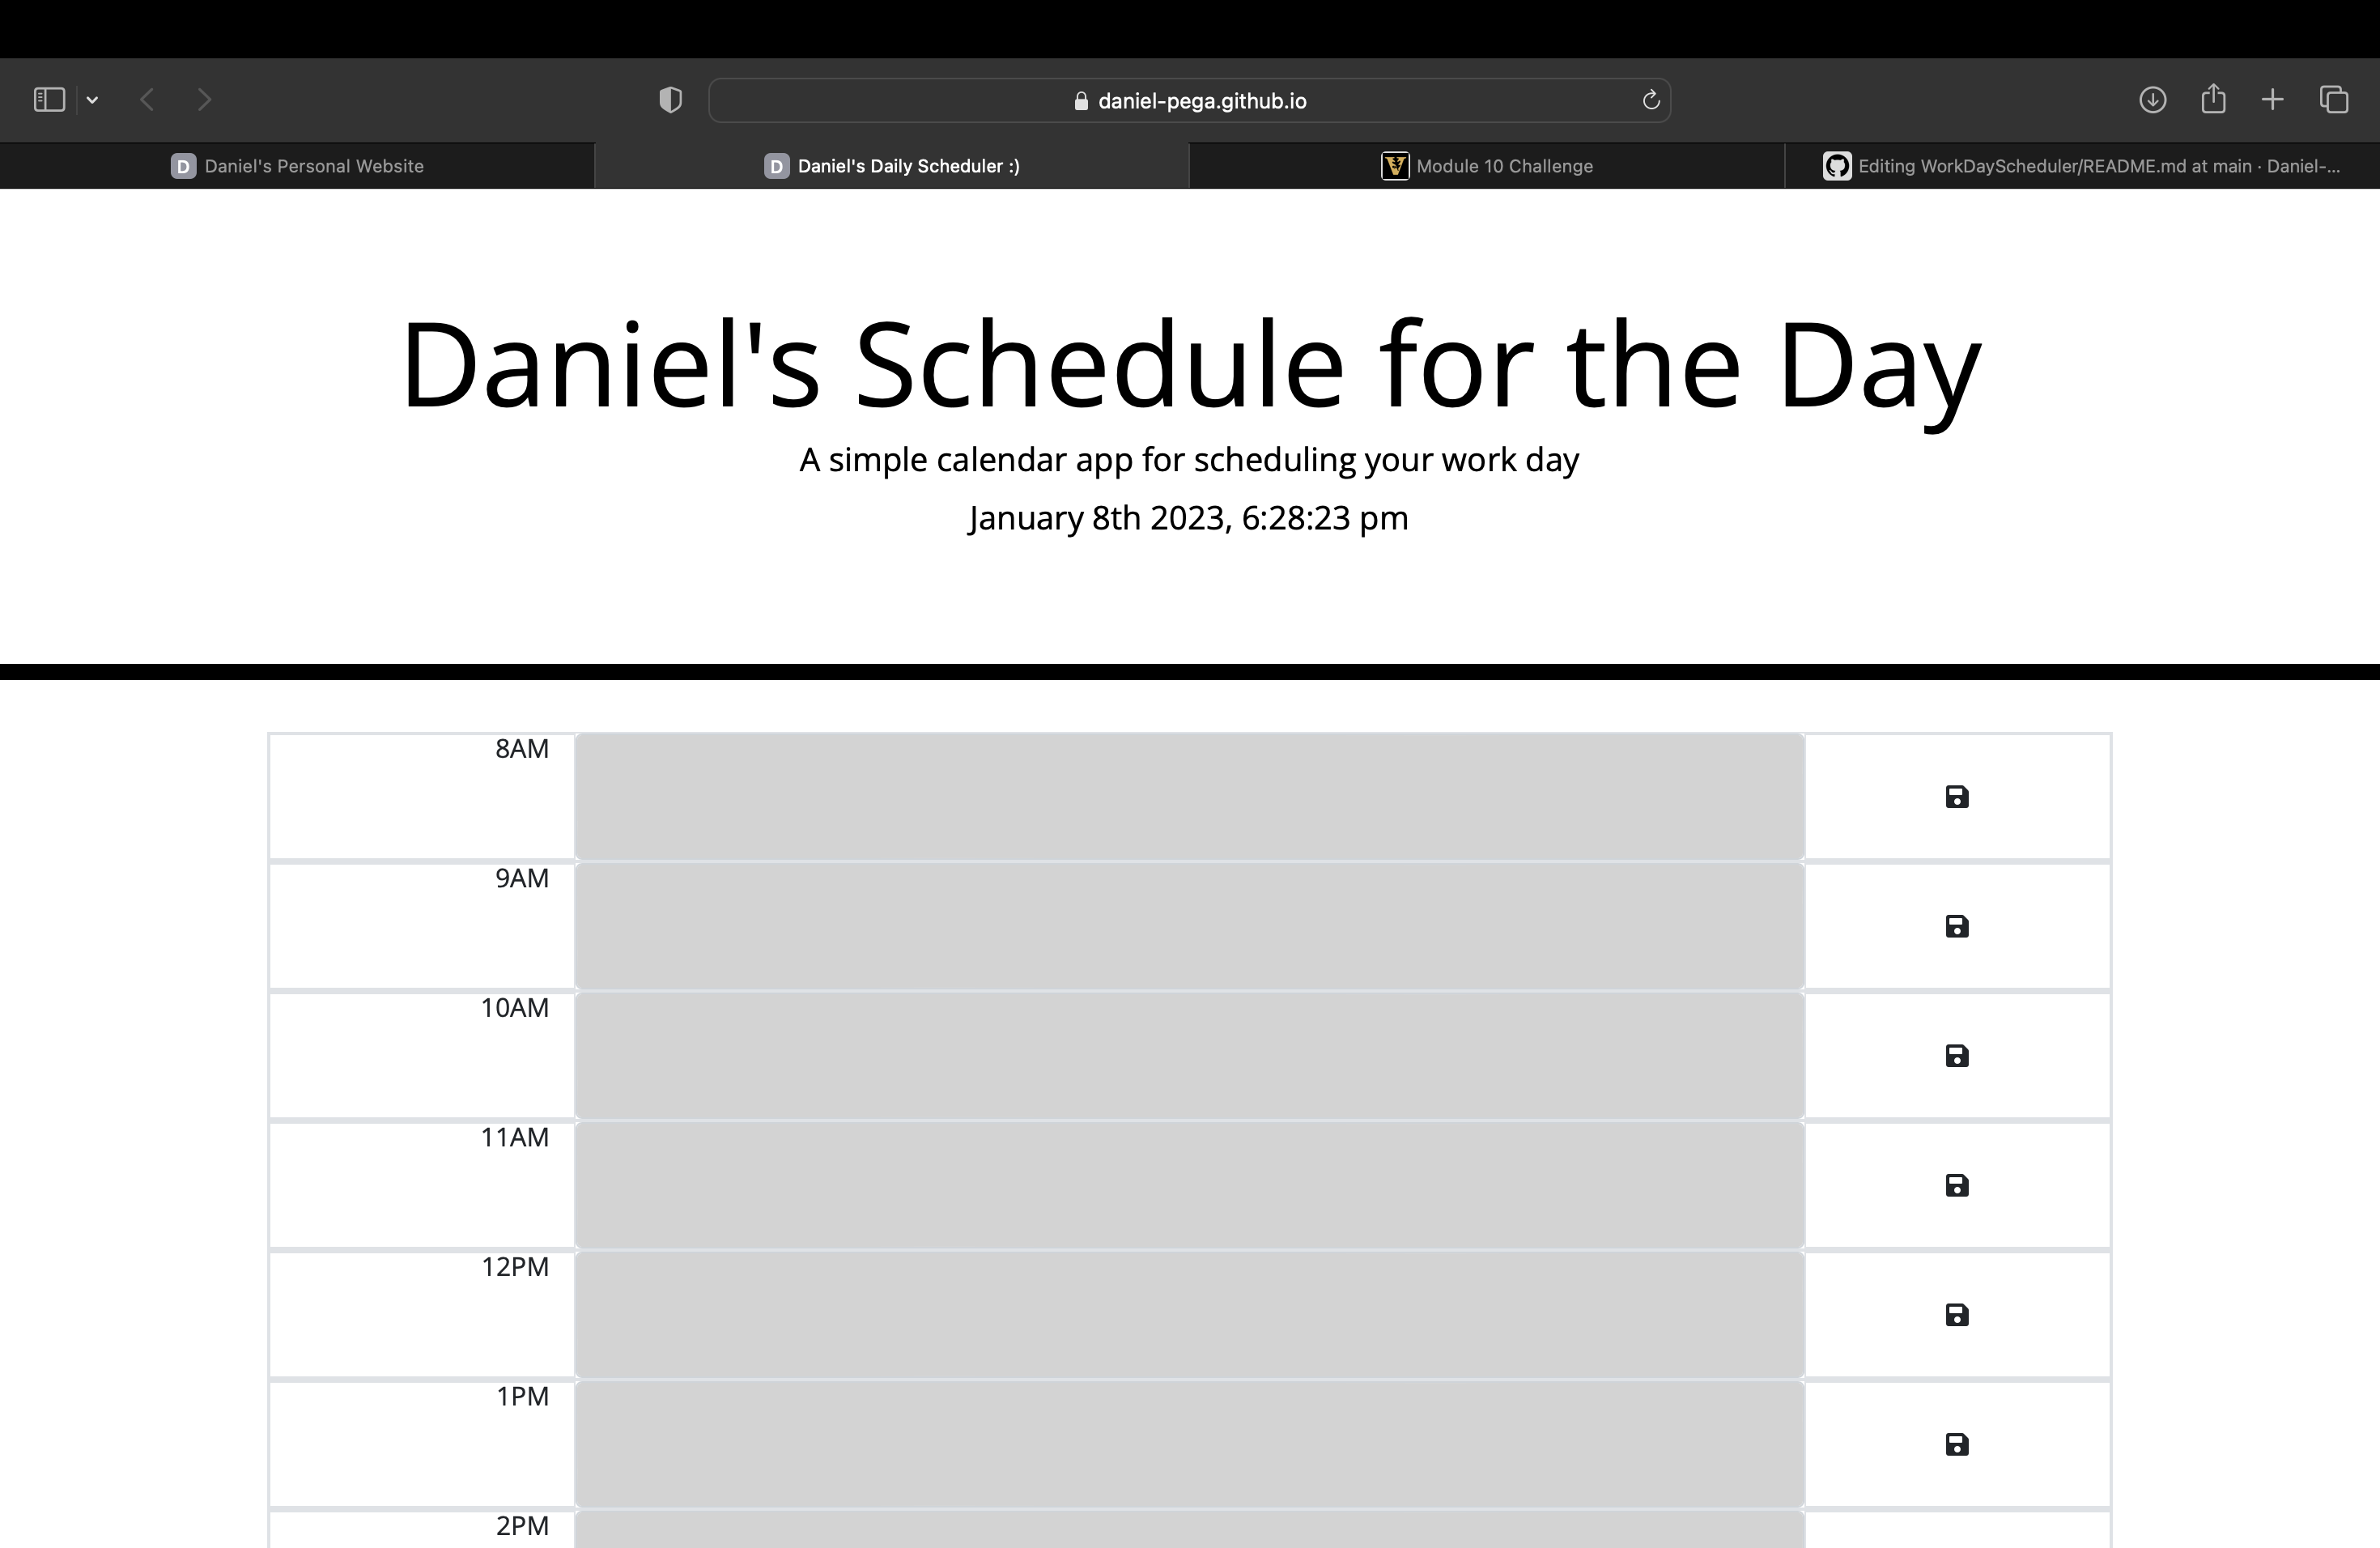Open the WorkDayScheduler README editing tab
Image resolution: width=2380 pixels, height=1548 pixels.
(2080, 166)
